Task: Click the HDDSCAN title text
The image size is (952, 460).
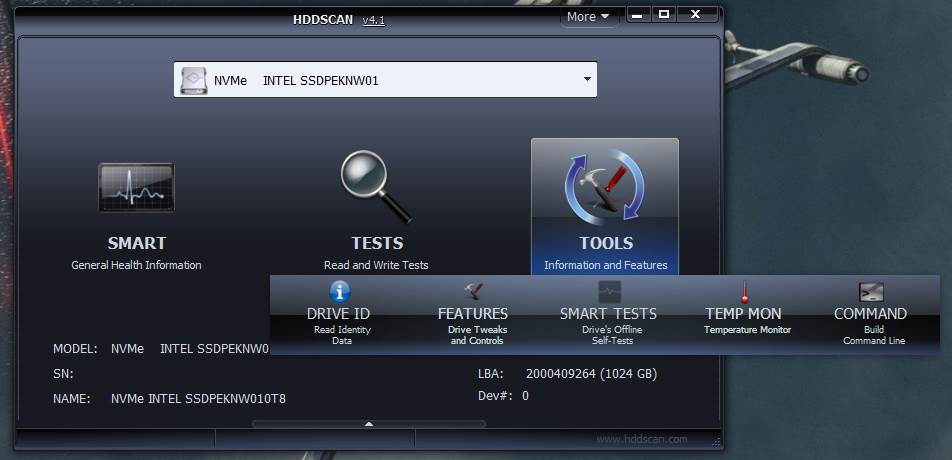Action: tap(323, 19)
